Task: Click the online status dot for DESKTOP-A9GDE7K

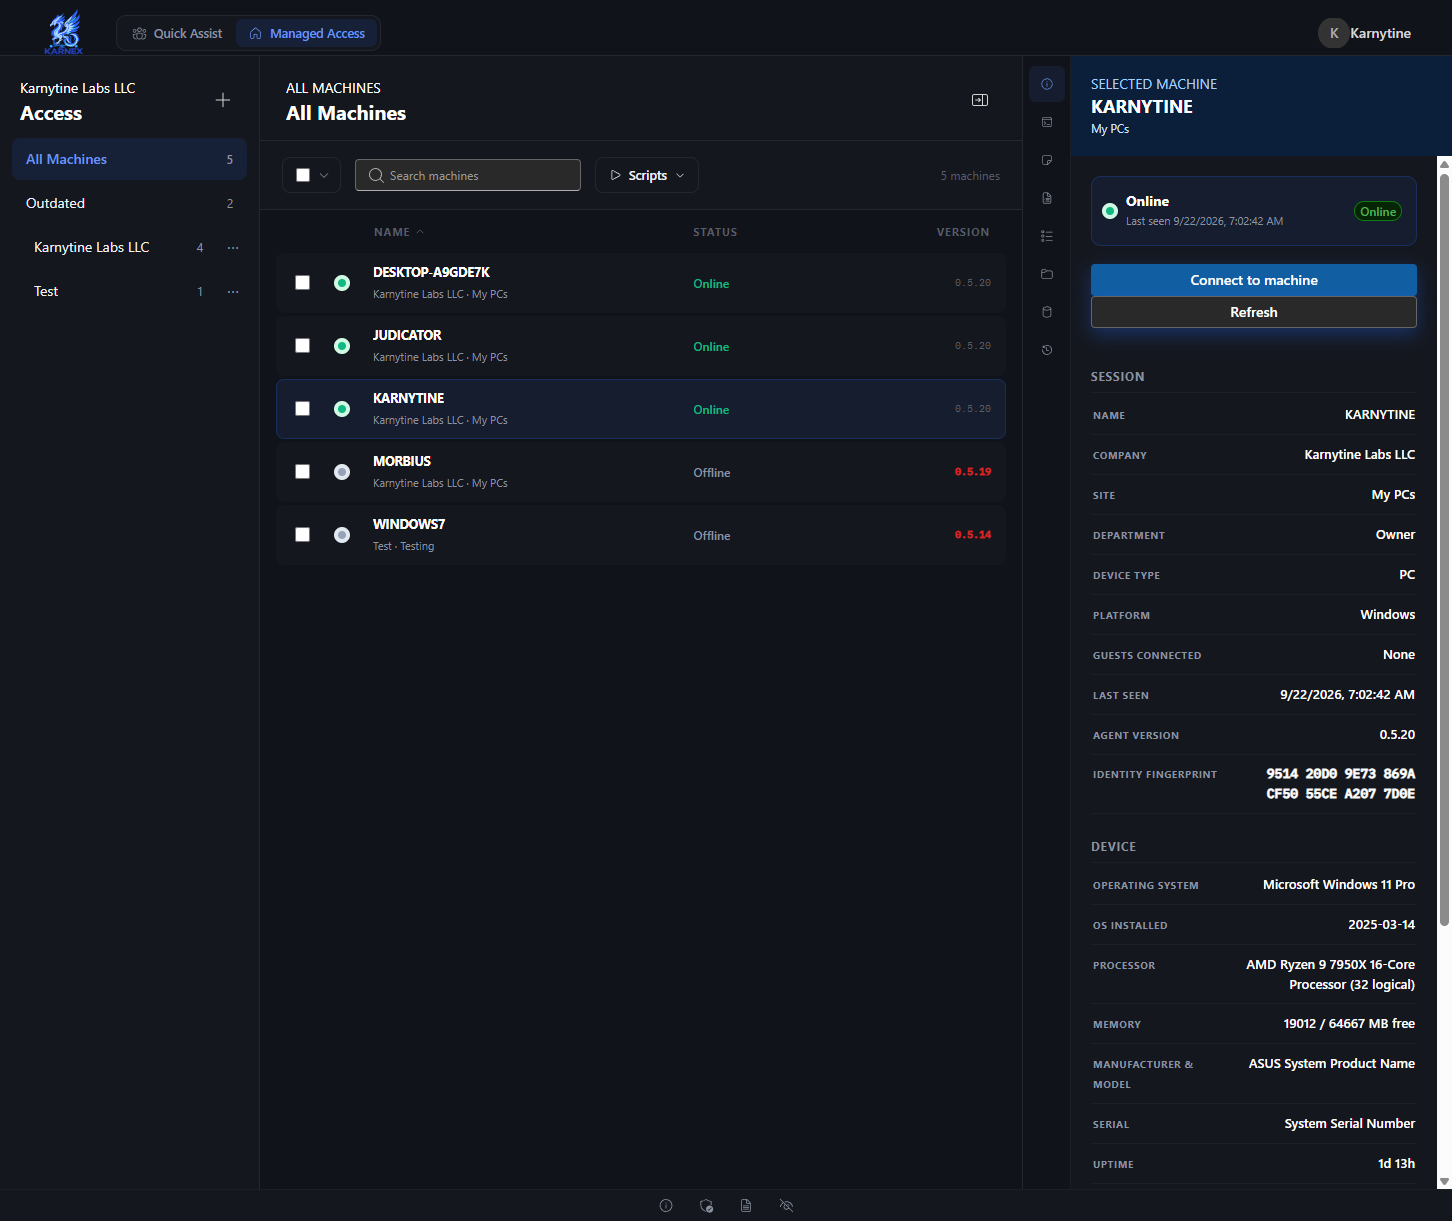Action: (342, 283)
